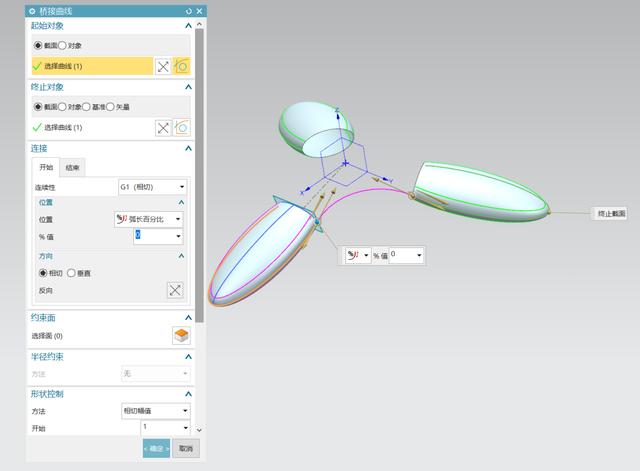Close the Bridge Curve dialog with the X icon
This screenshot has width=640, height=471.
(199, 11)
